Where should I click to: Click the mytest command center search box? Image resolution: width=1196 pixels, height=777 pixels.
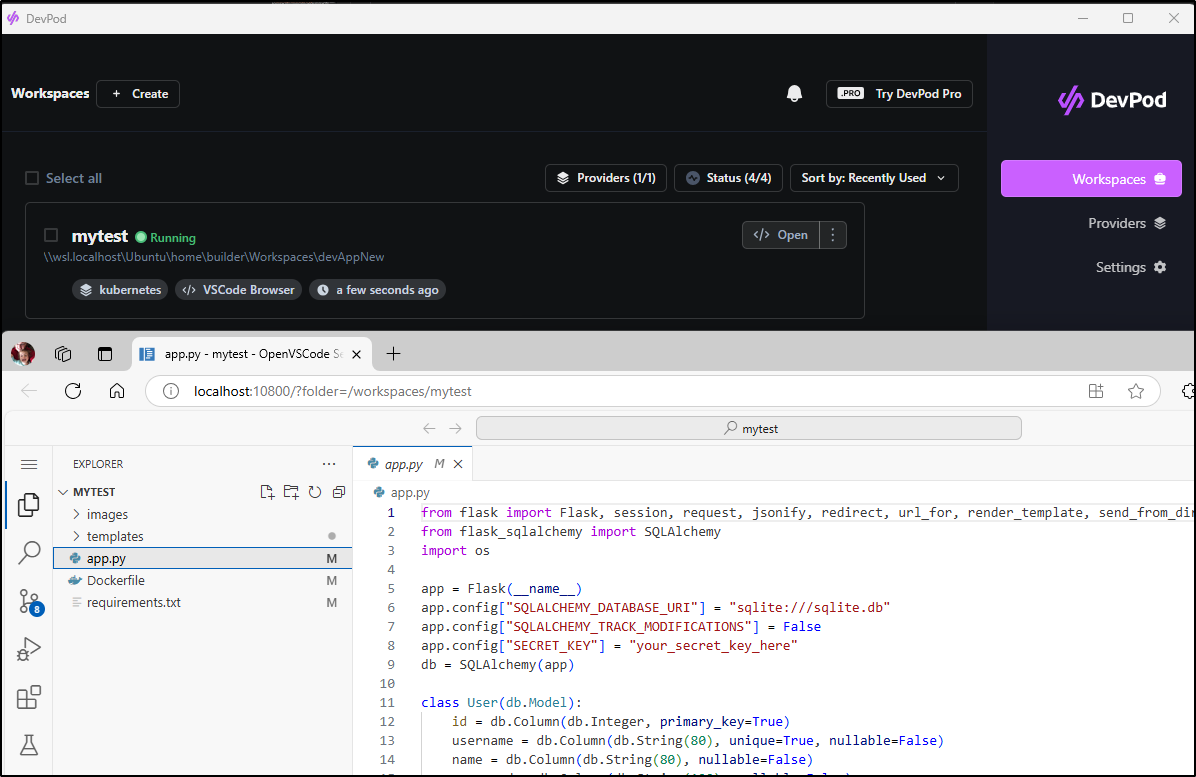tap(748, 429)
